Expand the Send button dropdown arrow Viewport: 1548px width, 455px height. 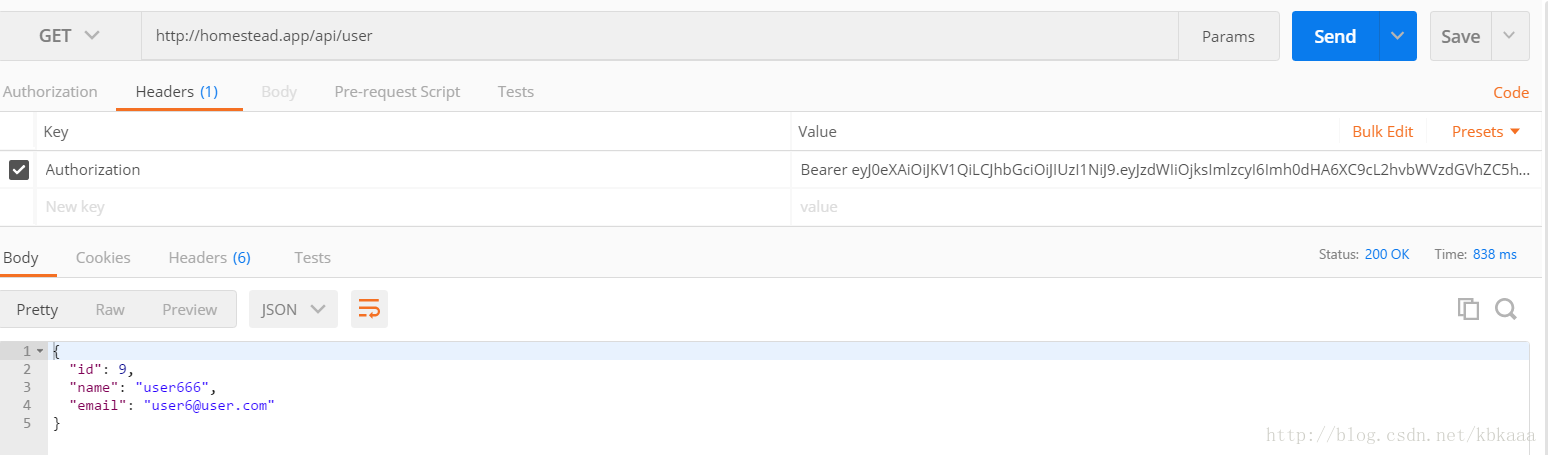(1397, 36)
